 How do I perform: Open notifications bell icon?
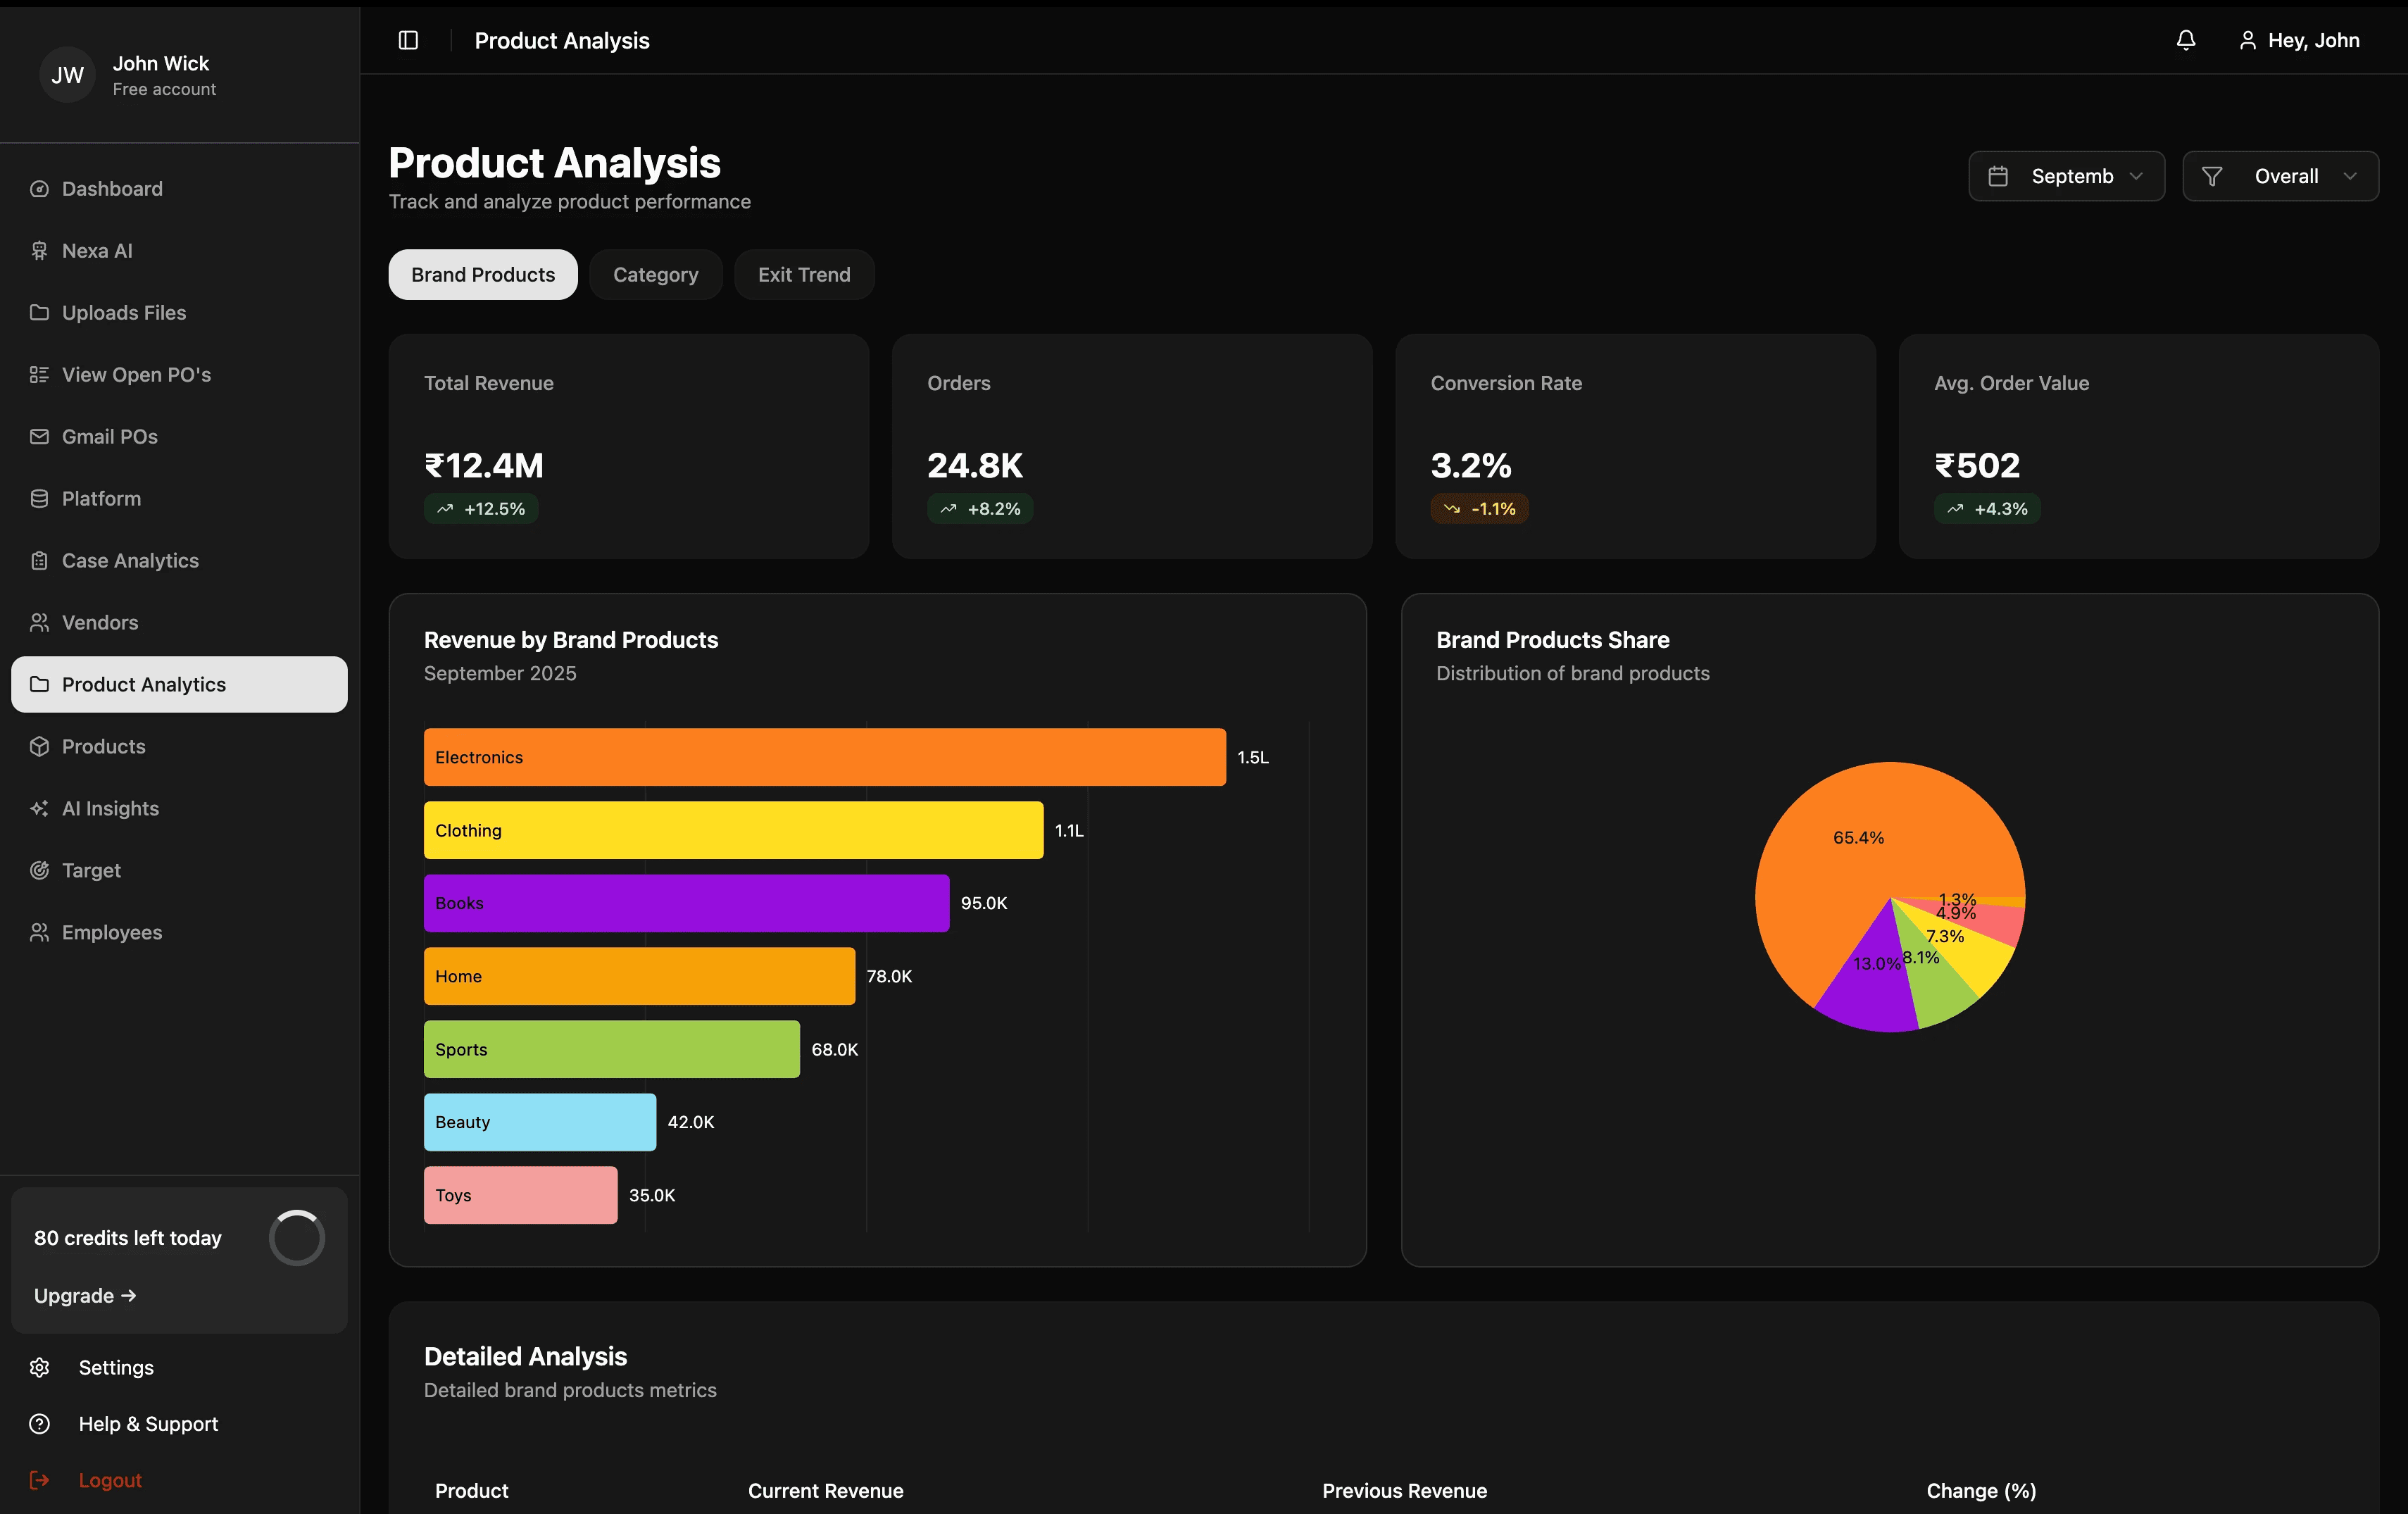click(x=2185, y=40)
